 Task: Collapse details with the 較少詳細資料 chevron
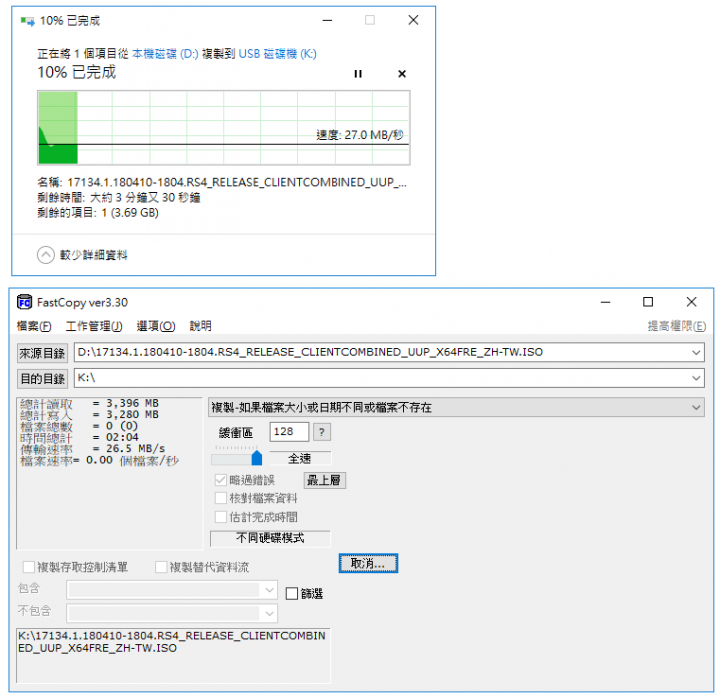click(x=45, y=255)
